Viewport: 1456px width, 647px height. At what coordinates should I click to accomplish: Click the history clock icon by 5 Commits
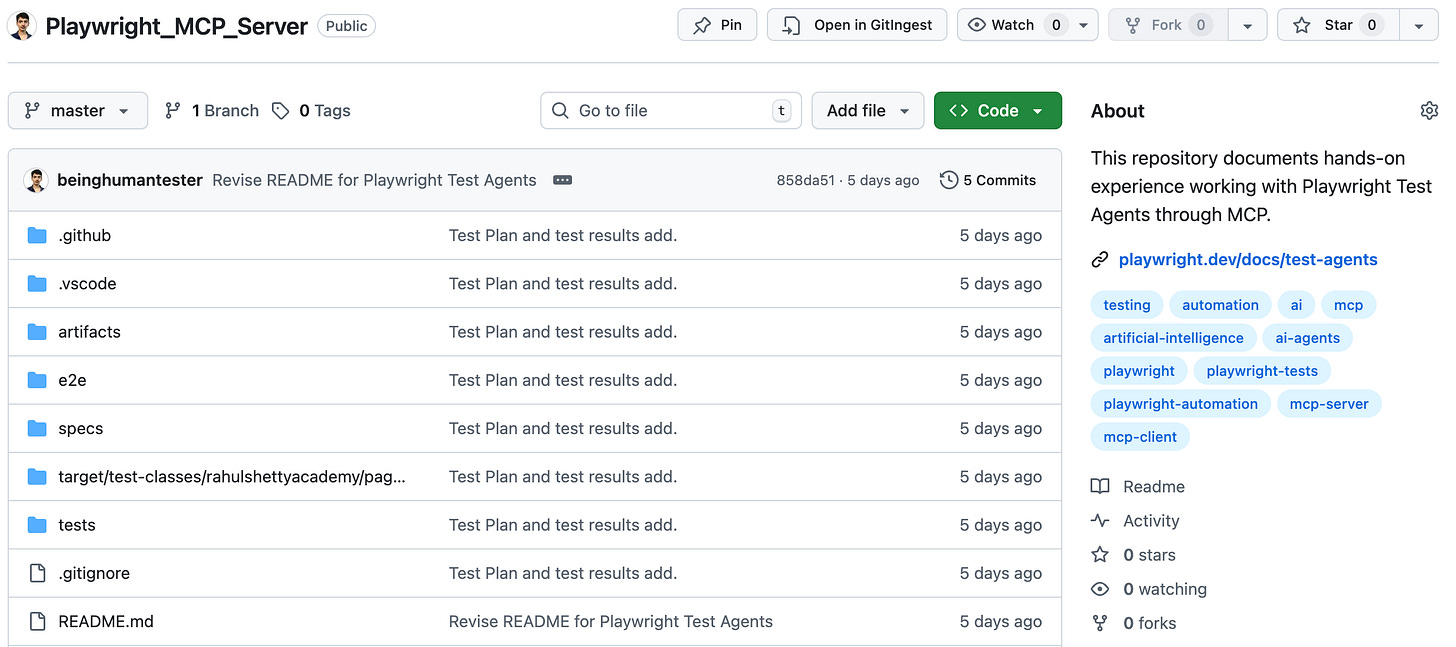[949, 180]
